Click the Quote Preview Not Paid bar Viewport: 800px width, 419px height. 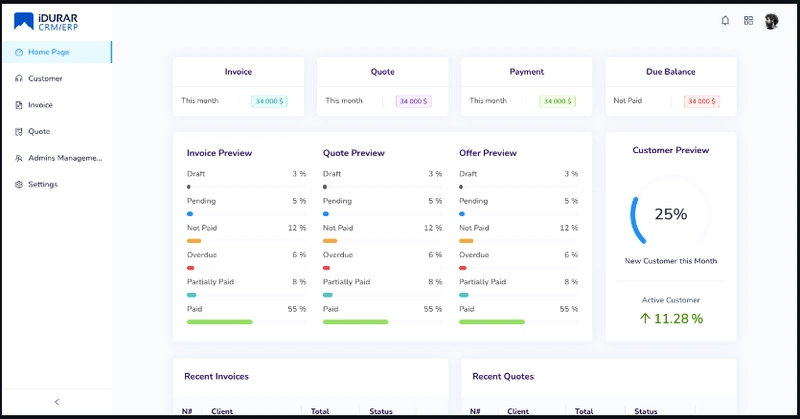click(330, 241)
